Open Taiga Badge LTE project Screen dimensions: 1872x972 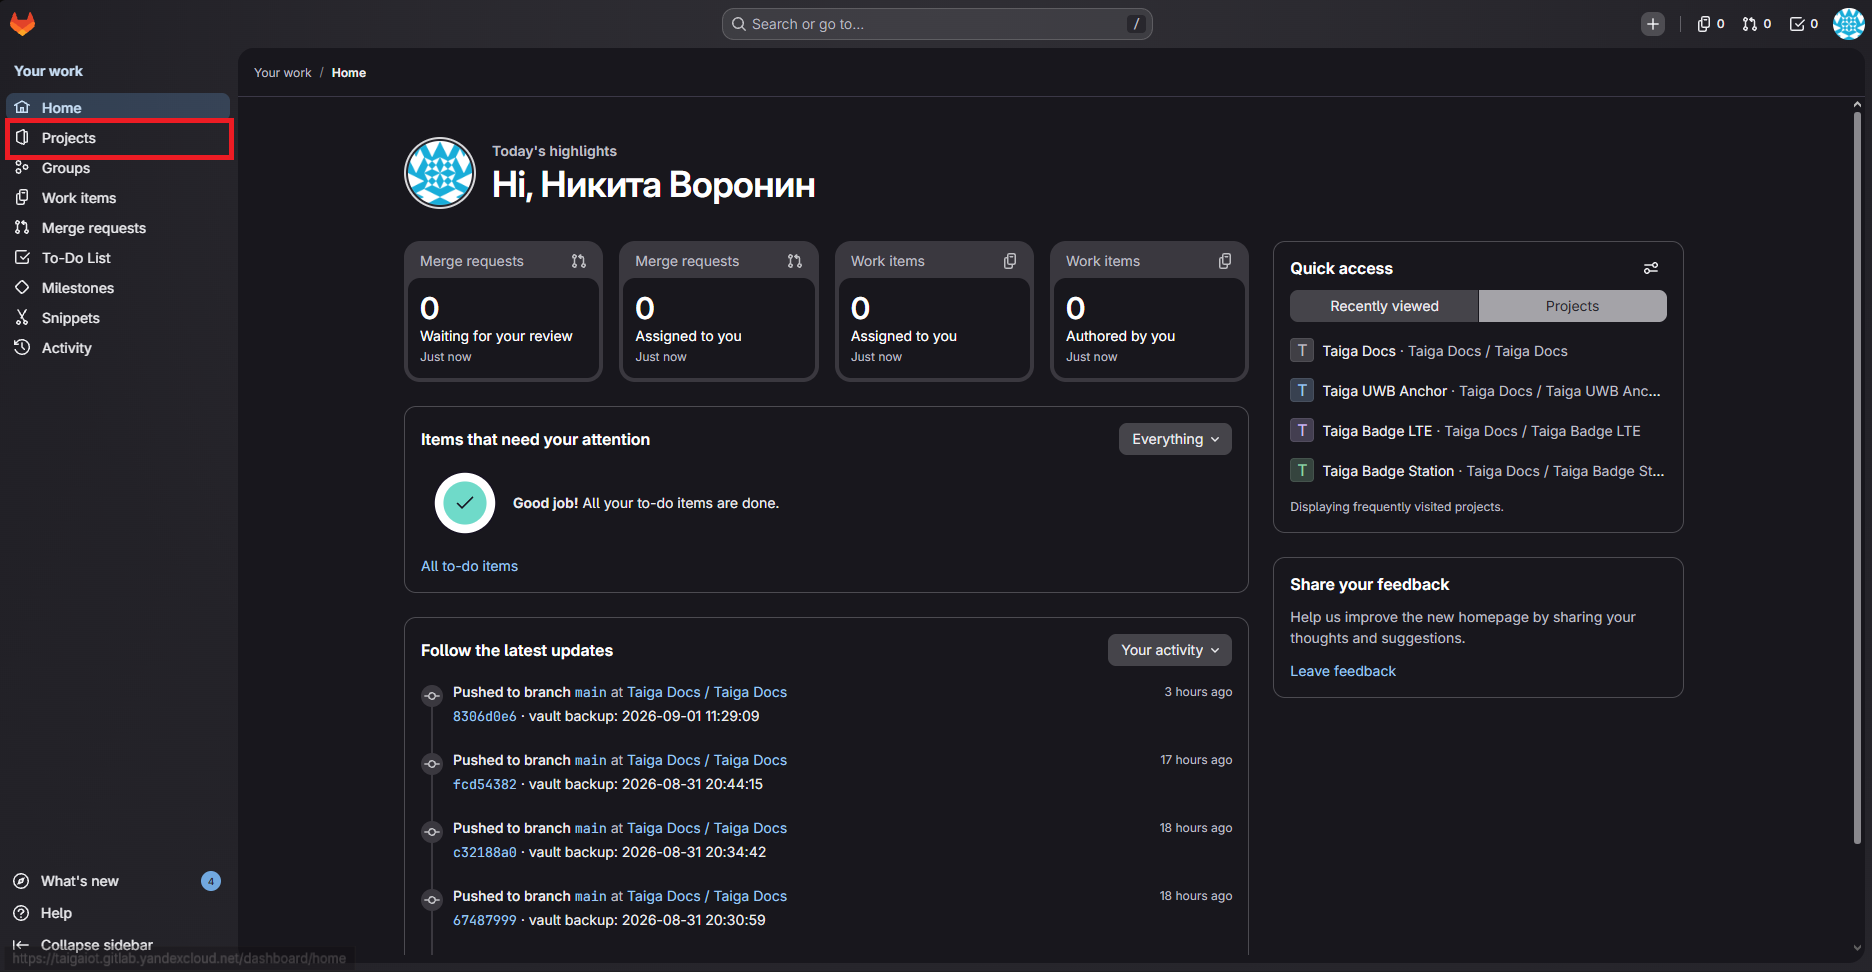[x=1478, y=431]
